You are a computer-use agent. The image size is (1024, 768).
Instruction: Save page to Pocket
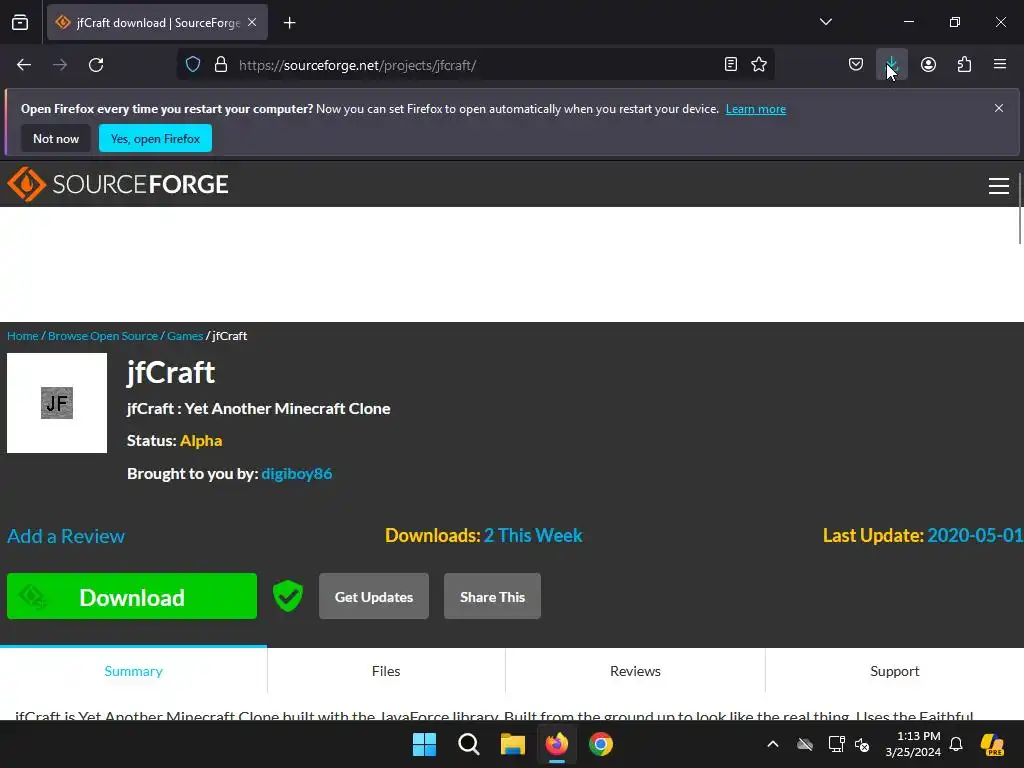pyautogui.click(x=856, y=64)
